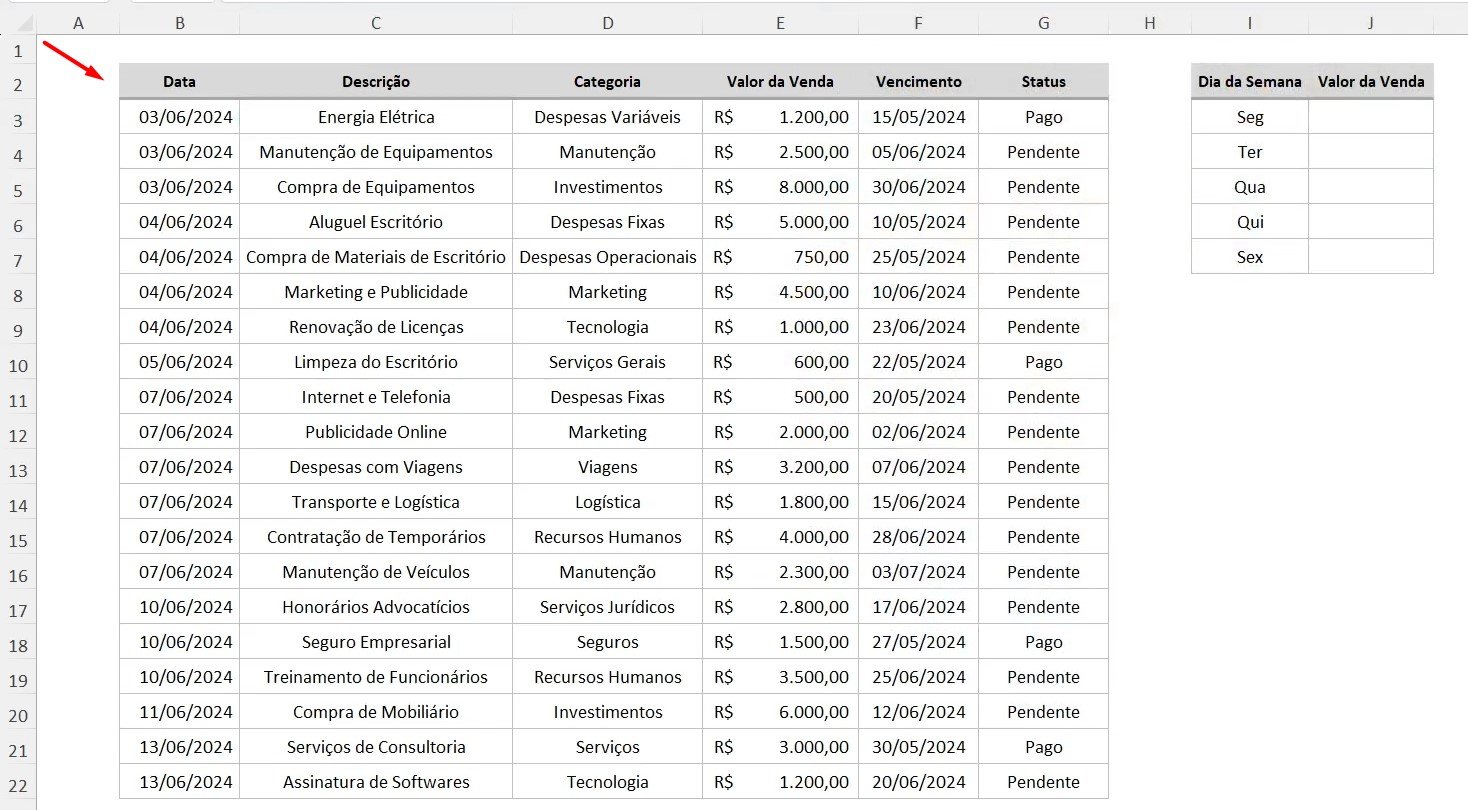Viewport: 1468px width, 810px height.
Task: Click the 'Status' header cell
Action: click(1043, 82)
